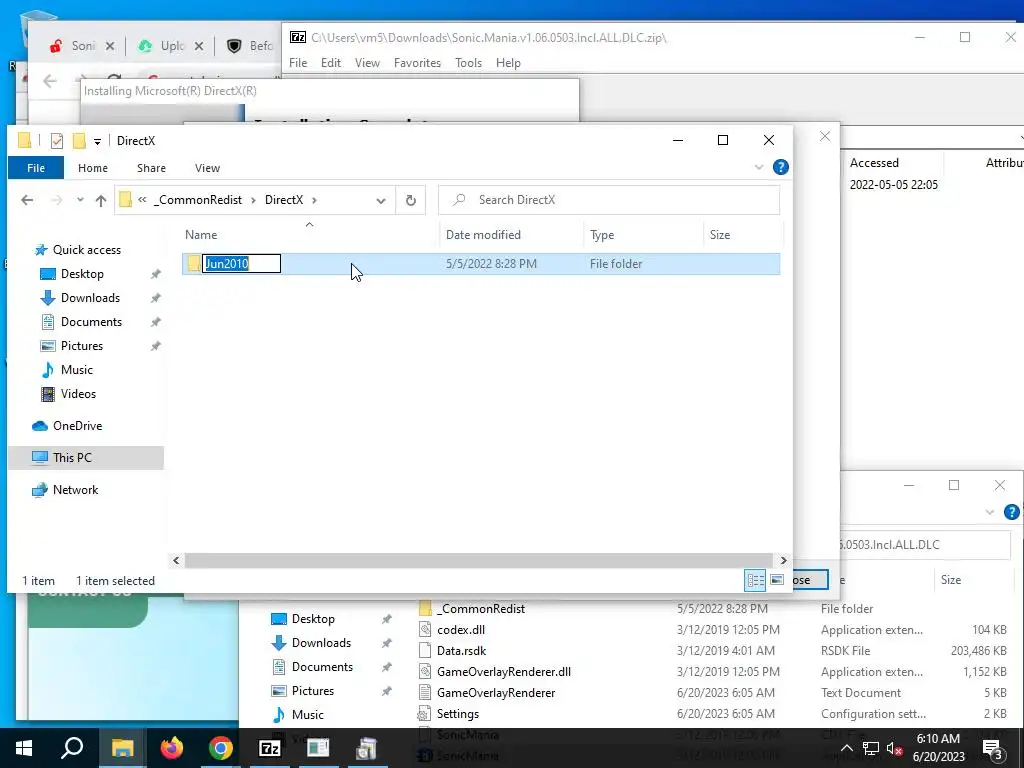Click the network tray icon
The height and width of the screenshot is (768, 1024).
(x=871, y=748)
